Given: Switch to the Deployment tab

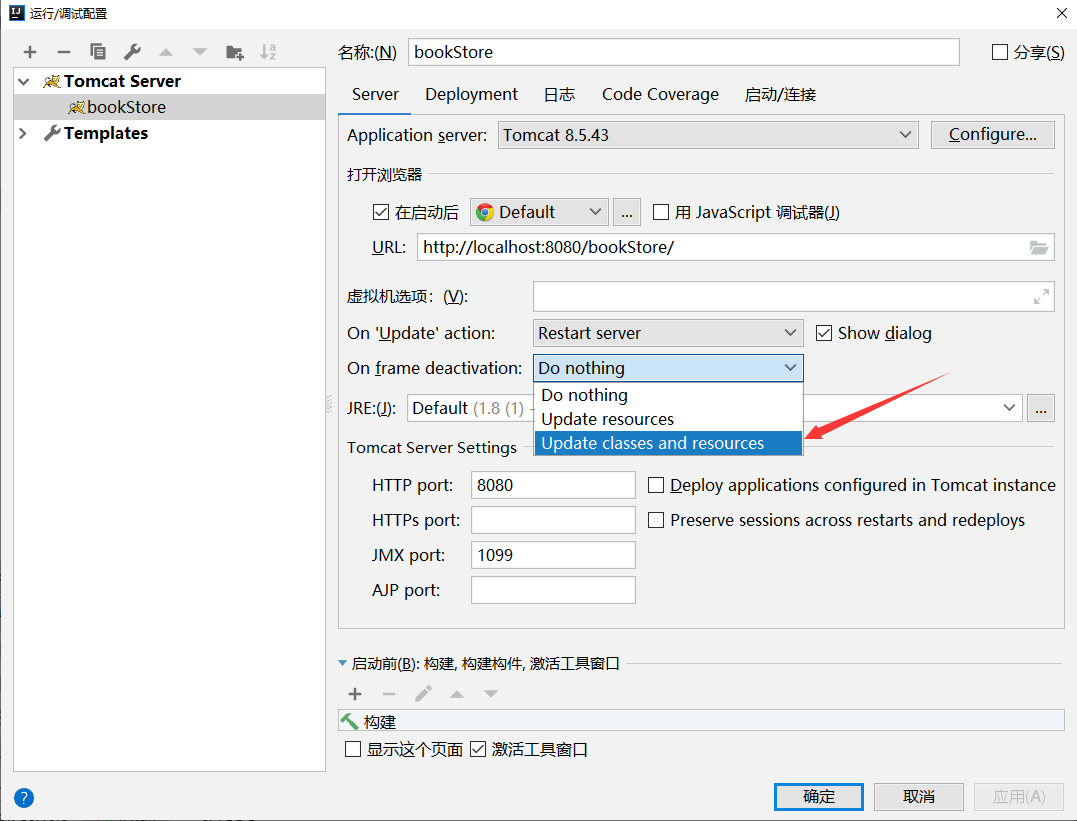Looking at the screenshot, I should (x=471, y=95).
